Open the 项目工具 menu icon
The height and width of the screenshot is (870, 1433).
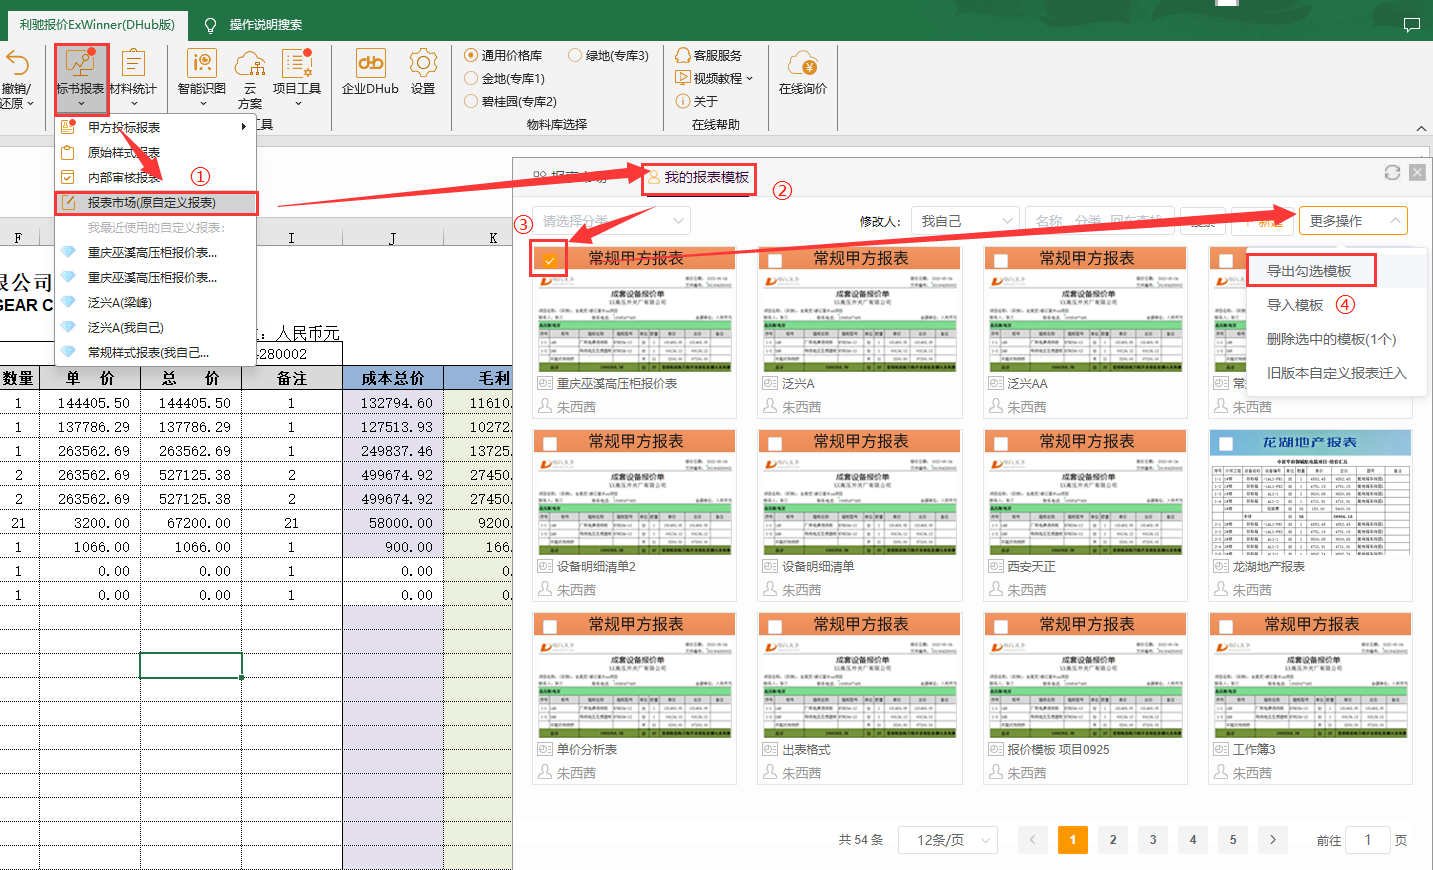(x=297, y=78)
